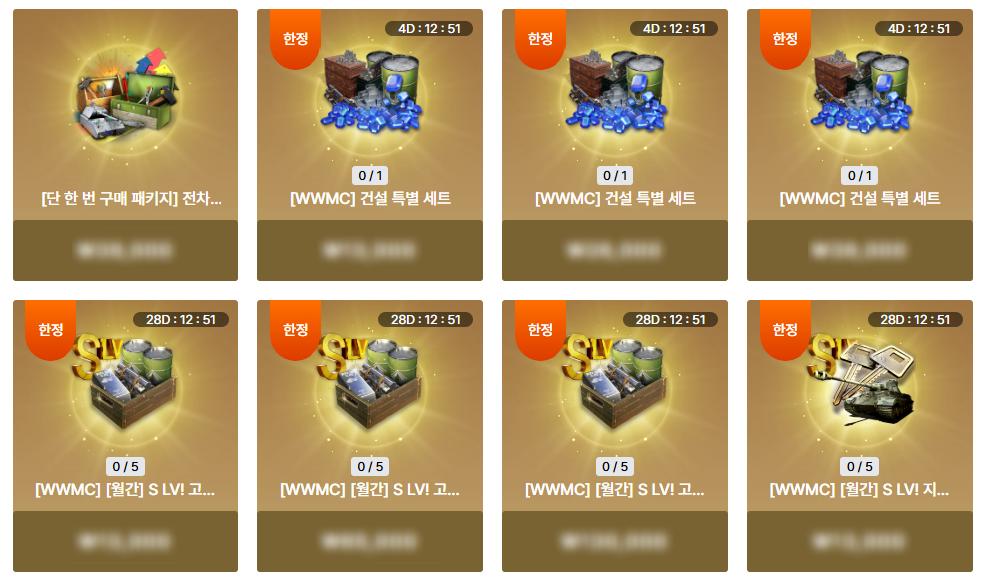Click 한정 badge on keys-and-tank card

tap(785, 330)
